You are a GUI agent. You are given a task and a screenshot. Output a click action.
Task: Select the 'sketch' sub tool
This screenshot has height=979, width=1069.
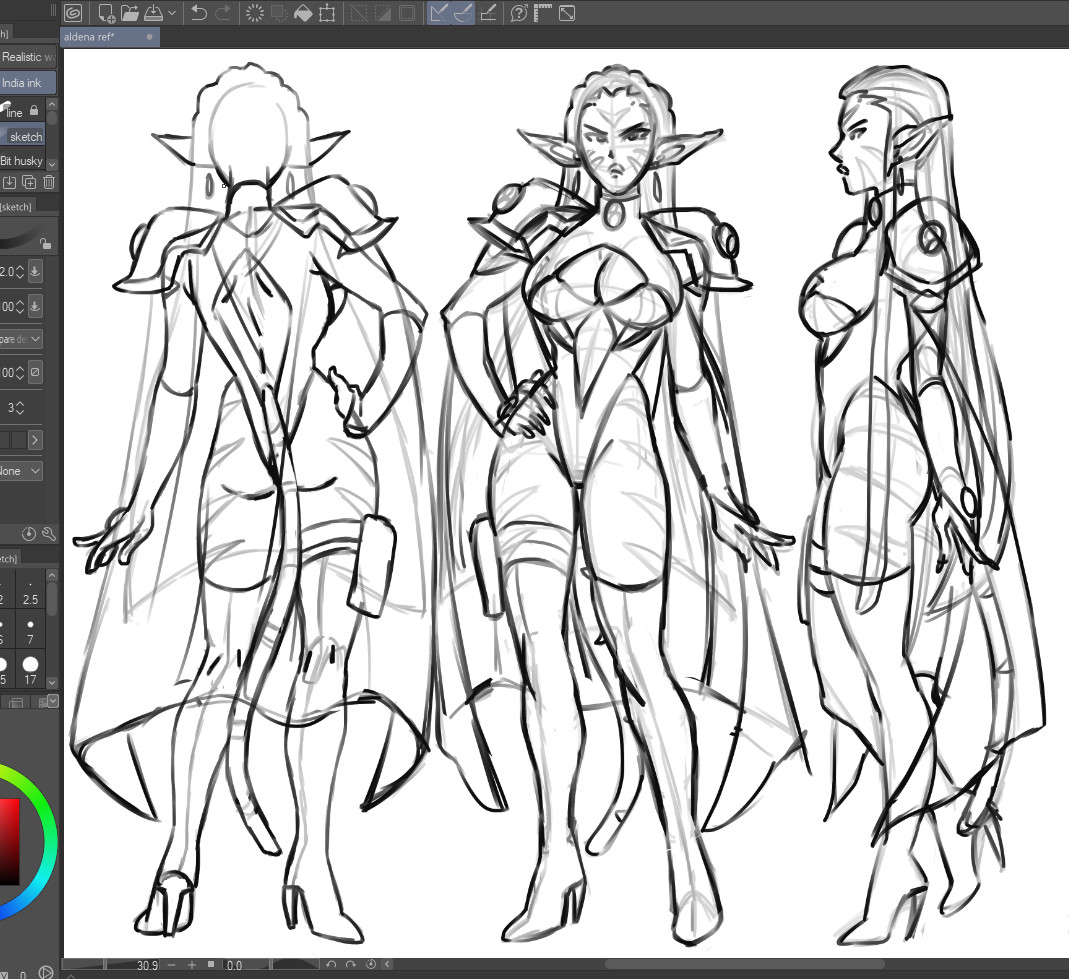coord(26,137)
